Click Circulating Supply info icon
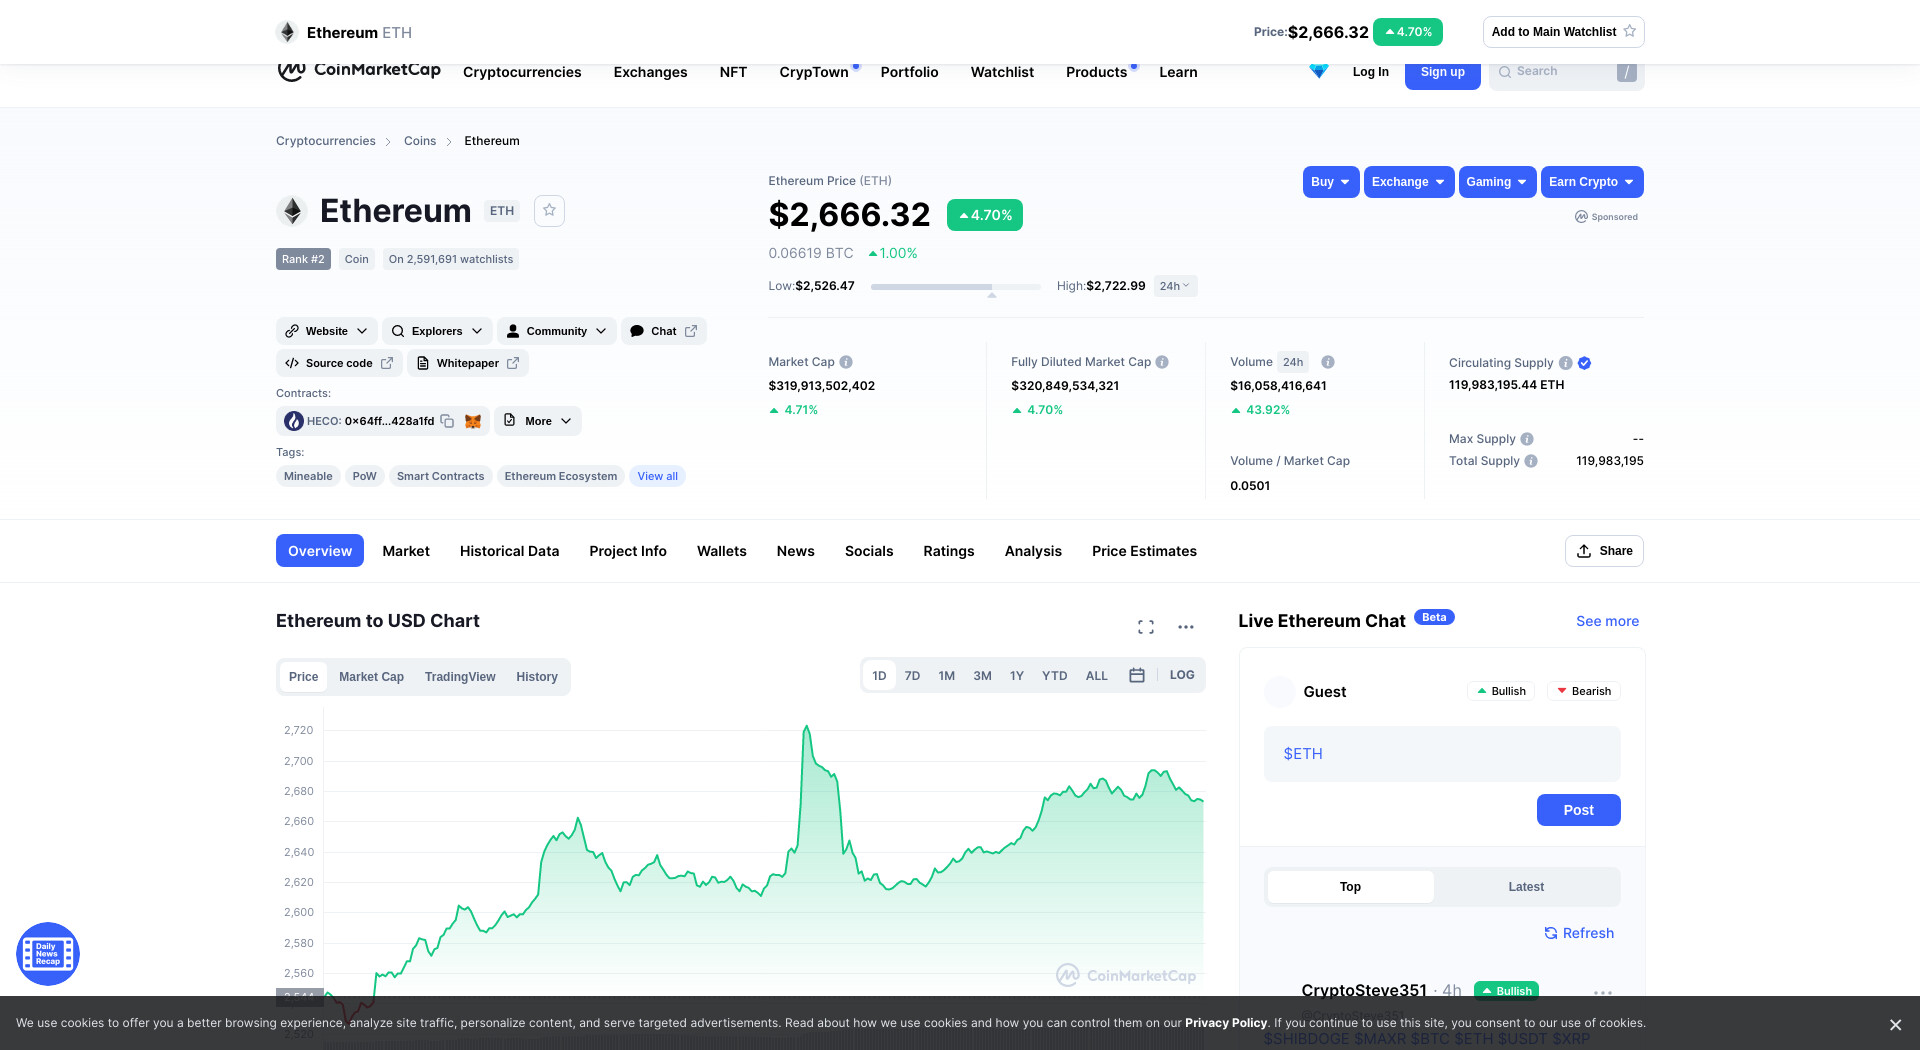 pyautogui.click(x=1566, y=363)
